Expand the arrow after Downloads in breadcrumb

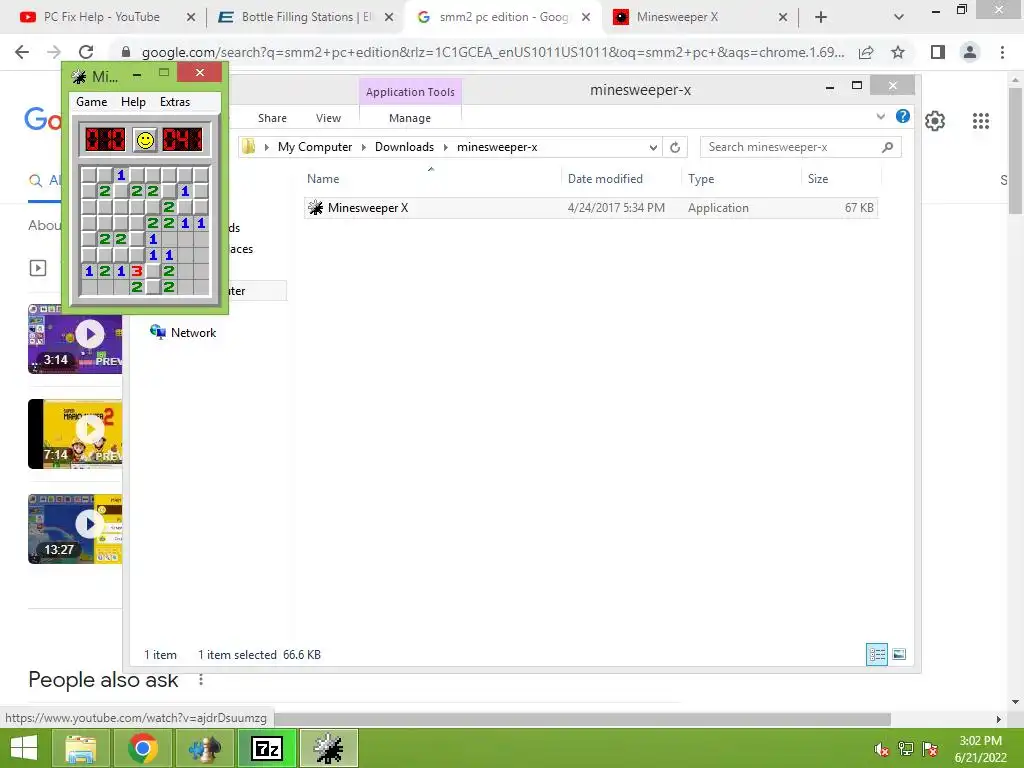[445, 148]
